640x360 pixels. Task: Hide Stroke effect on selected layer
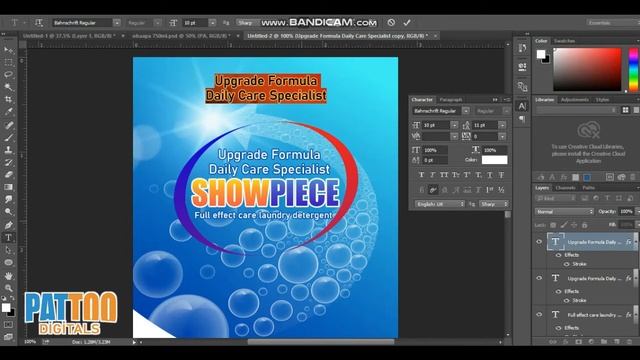[567, 264]
